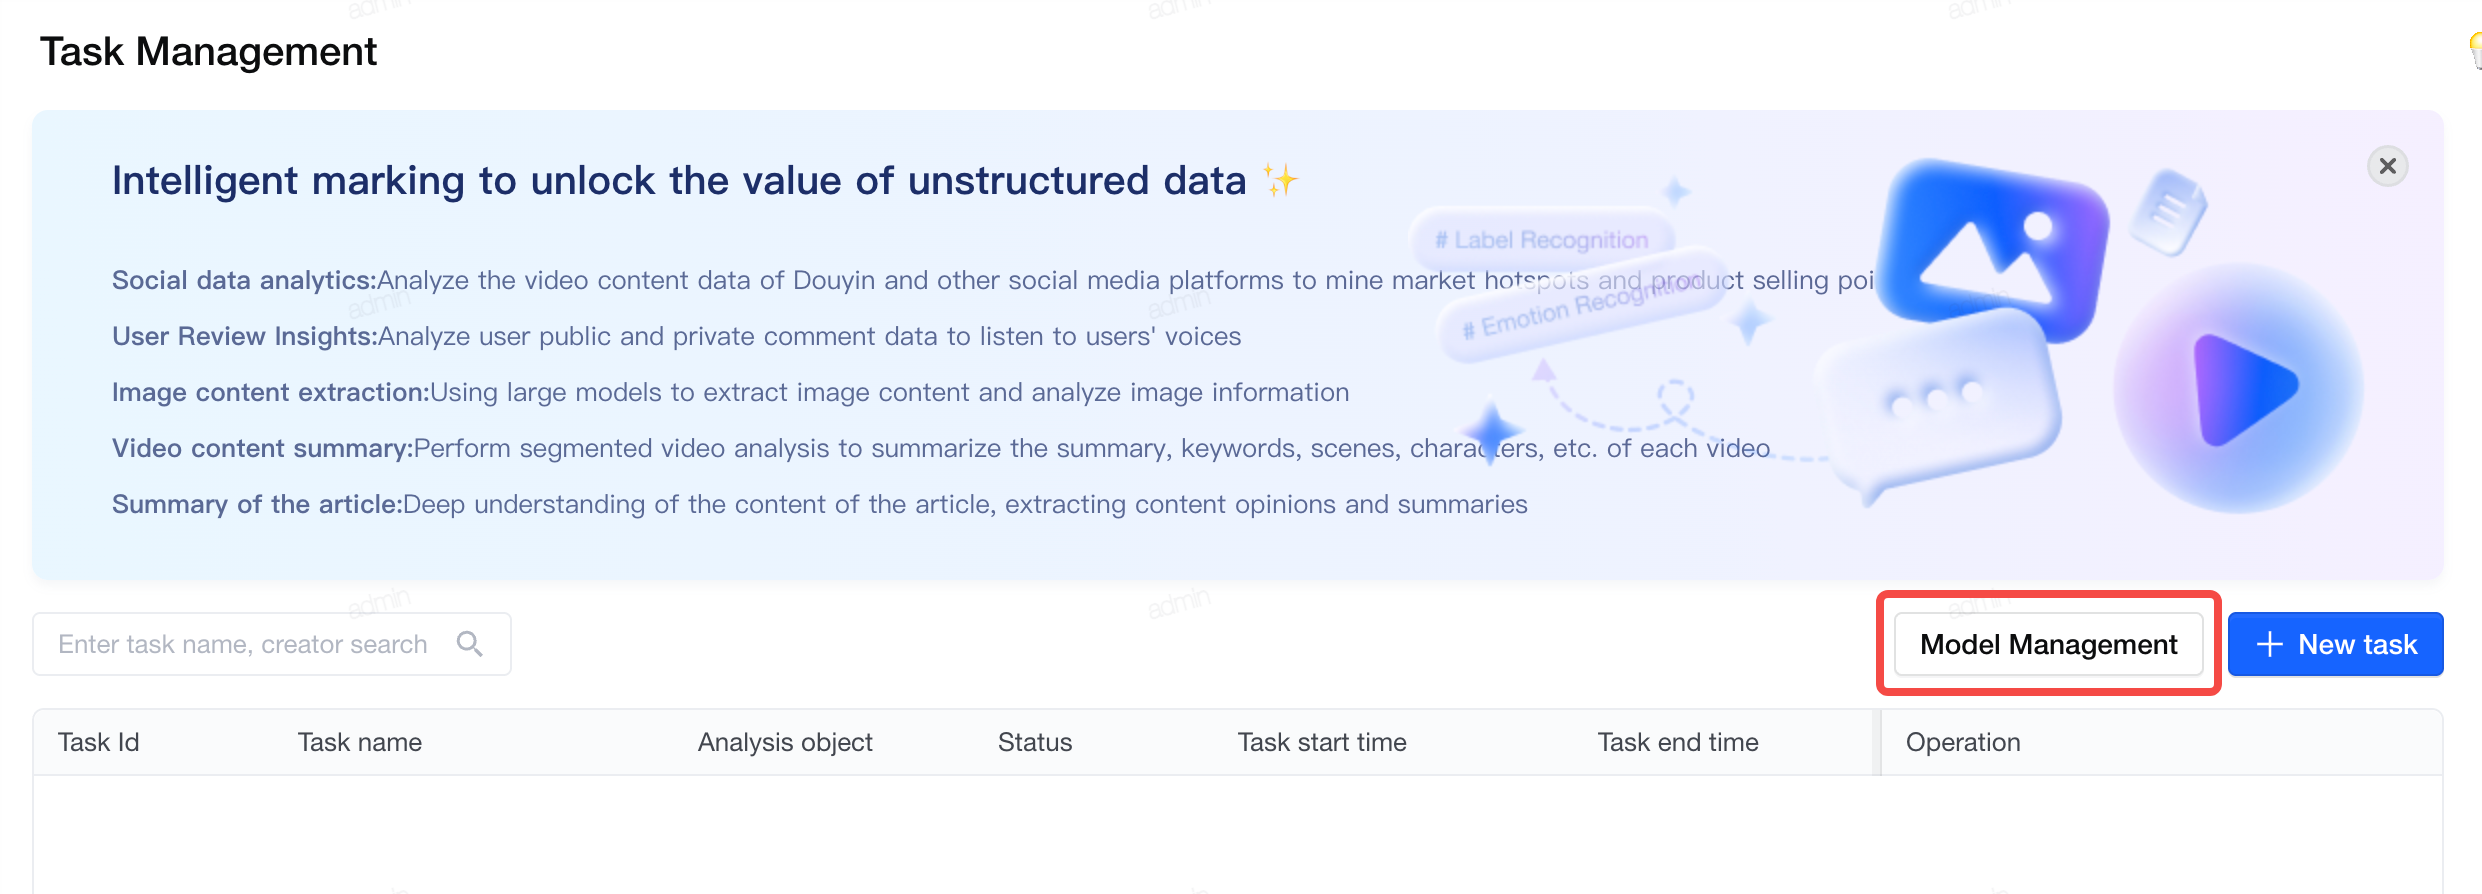The image size is (2482, 894).
Task: Close the intelligent marking banner
Action: (2387, 166)
